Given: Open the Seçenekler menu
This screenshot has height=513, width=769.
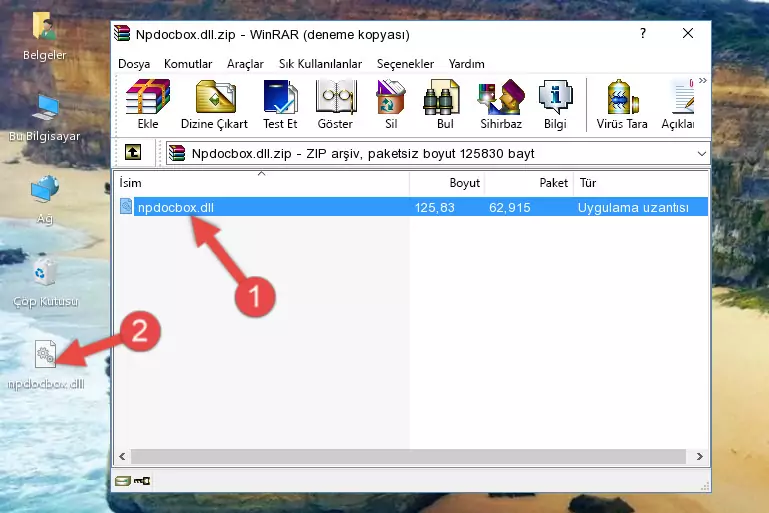Looking at the screenshot, I should tap(405, 64).
